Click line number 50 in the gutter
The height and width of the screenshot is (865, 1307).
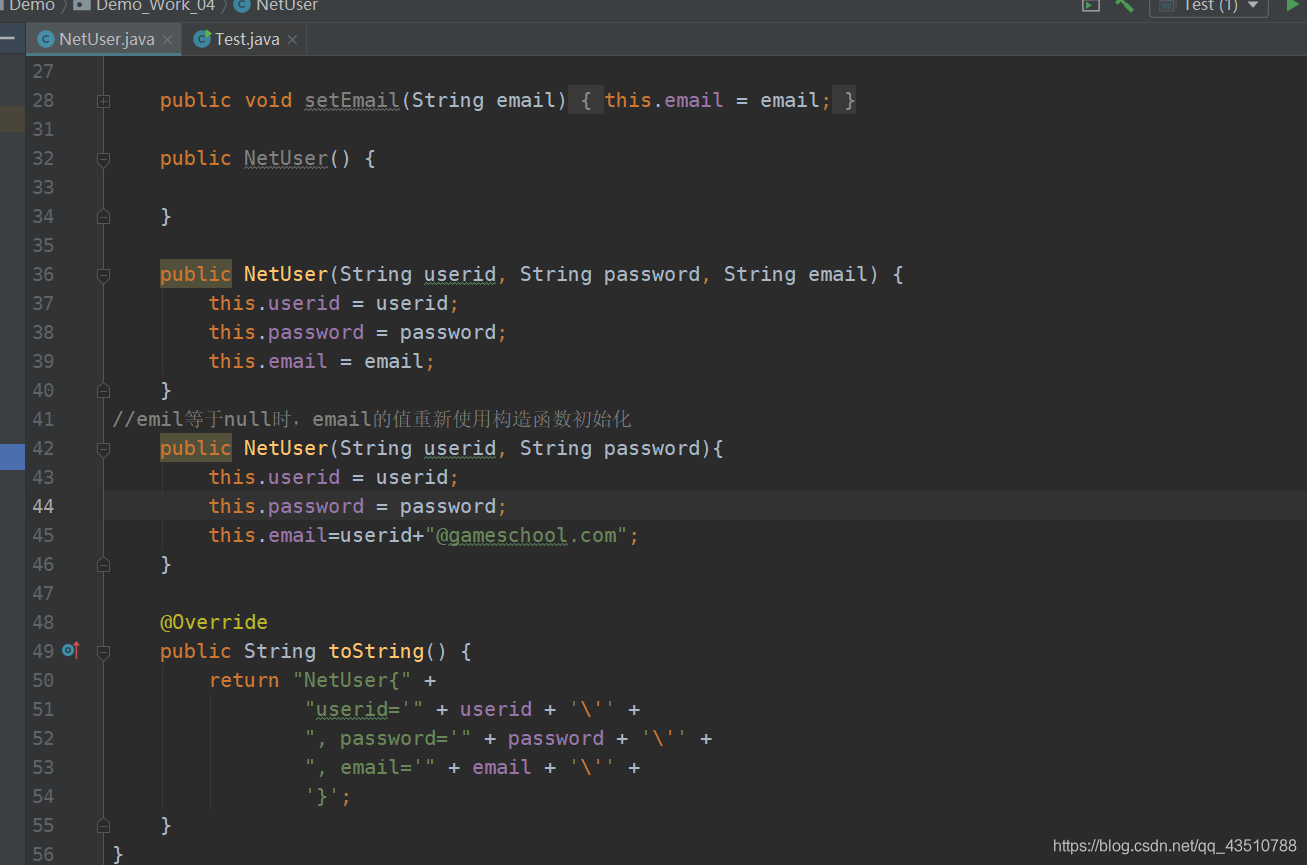[x=43, y=680]
